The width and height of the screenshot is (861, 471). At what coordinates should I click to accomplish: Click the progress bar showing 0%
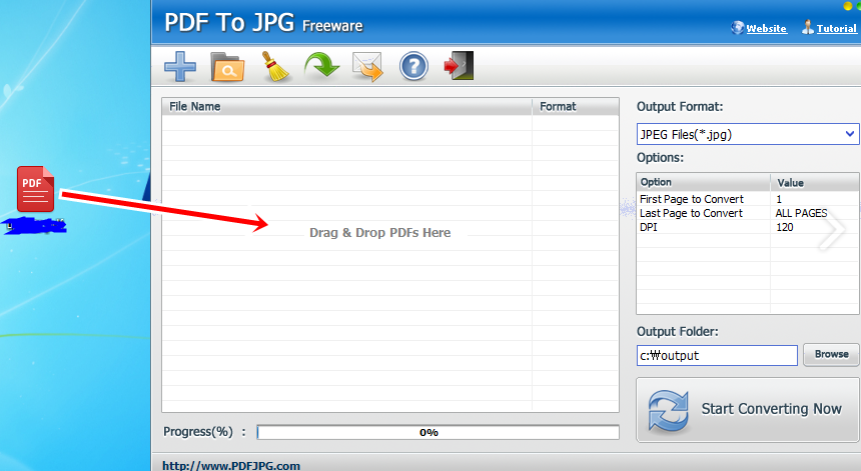coord(438,432)
